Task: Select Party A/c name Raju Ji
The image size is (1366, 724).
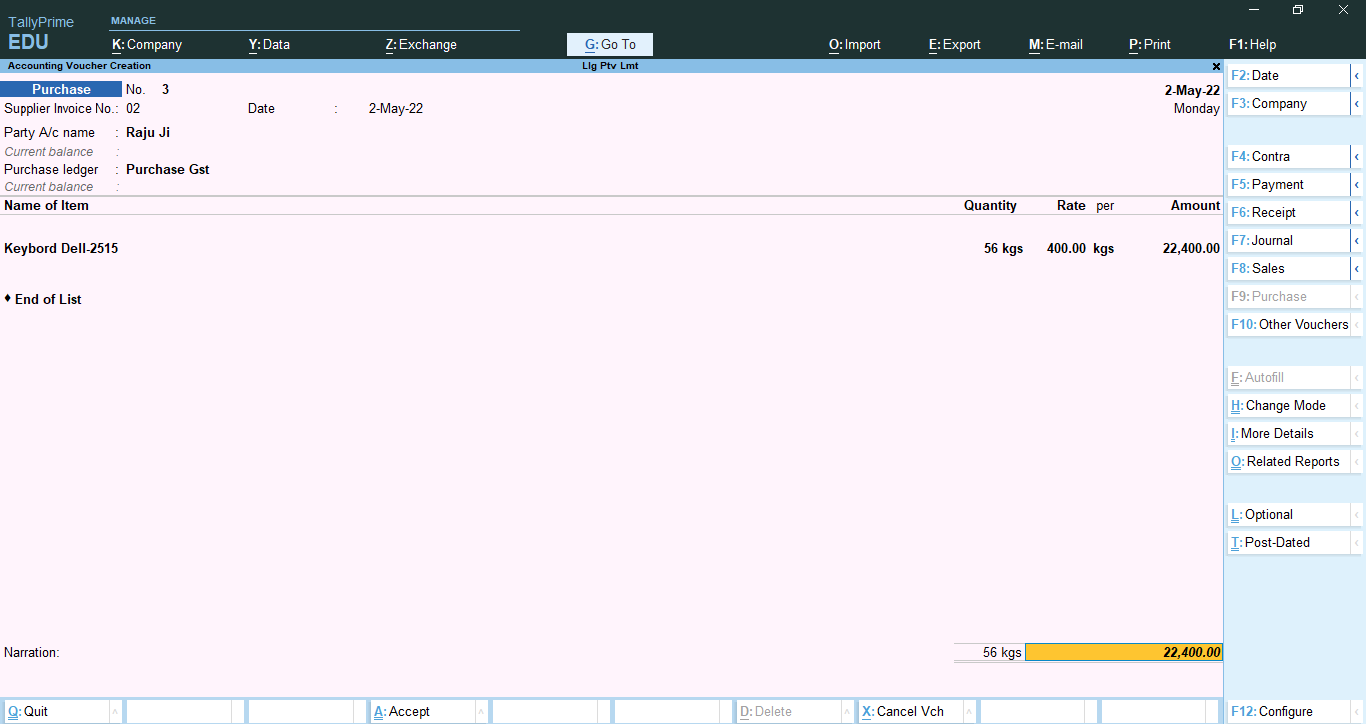Action: (x=148, y=132)
